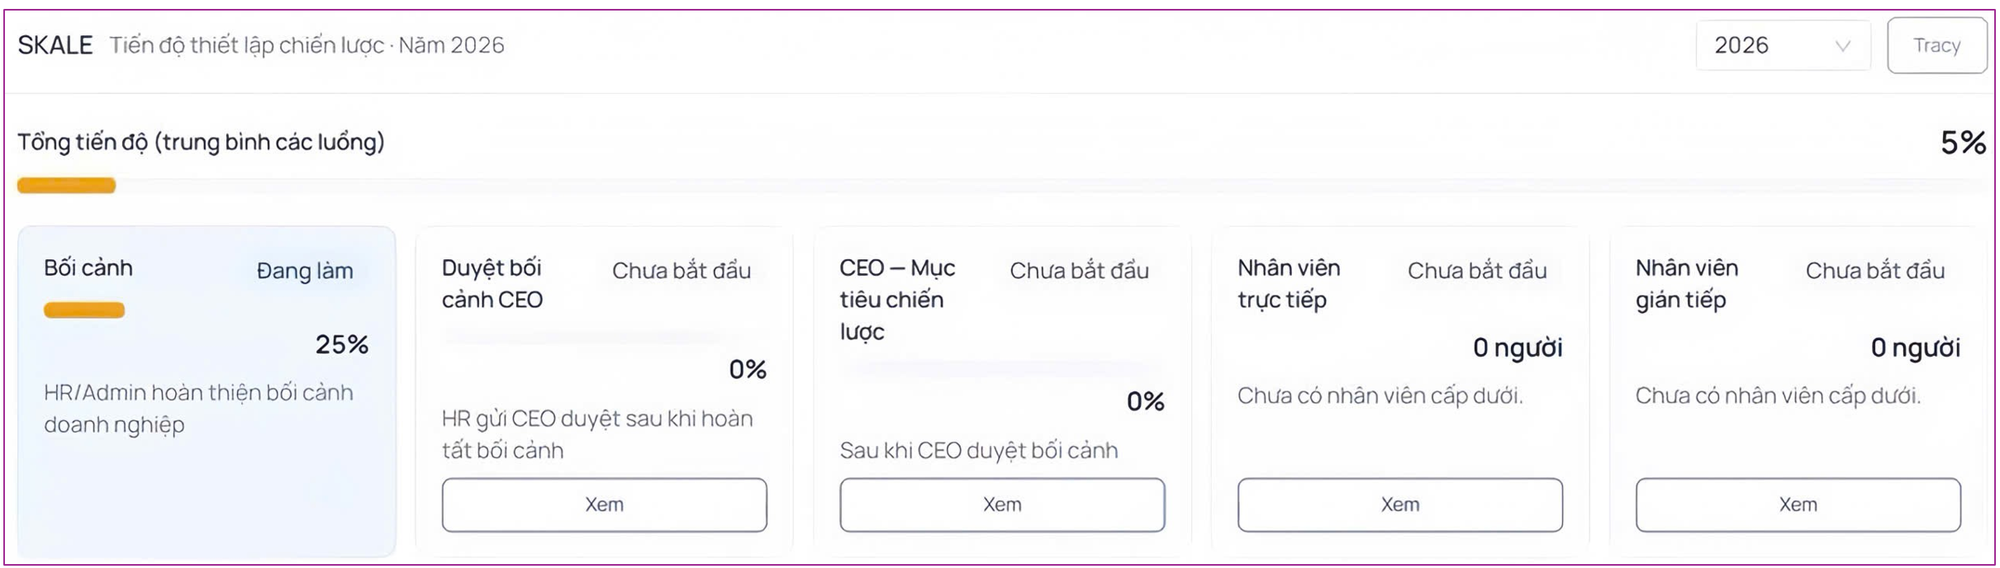Click the Đang làm status label
Image resolution: width=2000 pixels, height=568 pixels.
point(305,271)
